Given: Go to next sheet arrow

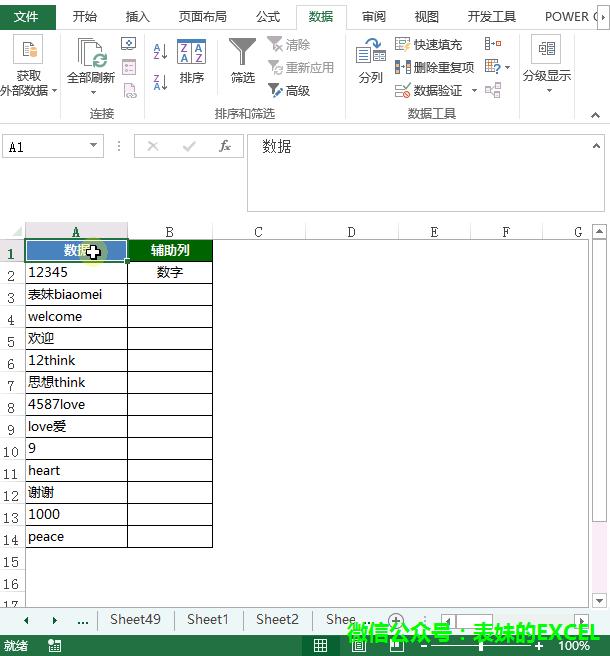Looking at the screenshot, I should tap(55, 620).
